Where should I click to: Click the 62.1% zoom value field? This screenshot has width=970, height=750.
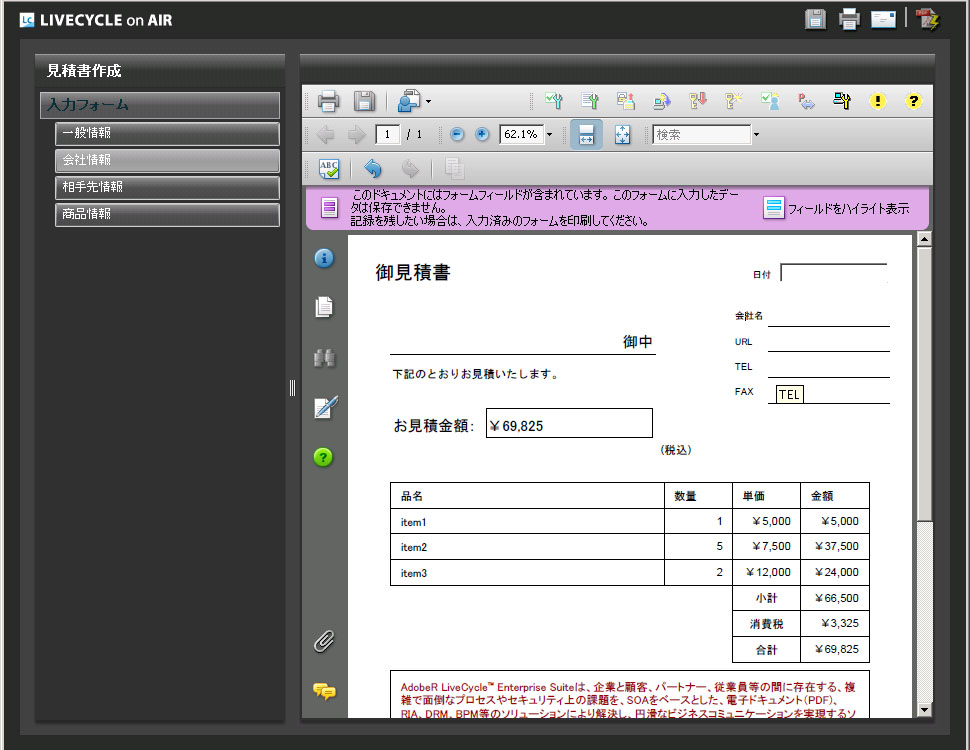tap(521, 134)
